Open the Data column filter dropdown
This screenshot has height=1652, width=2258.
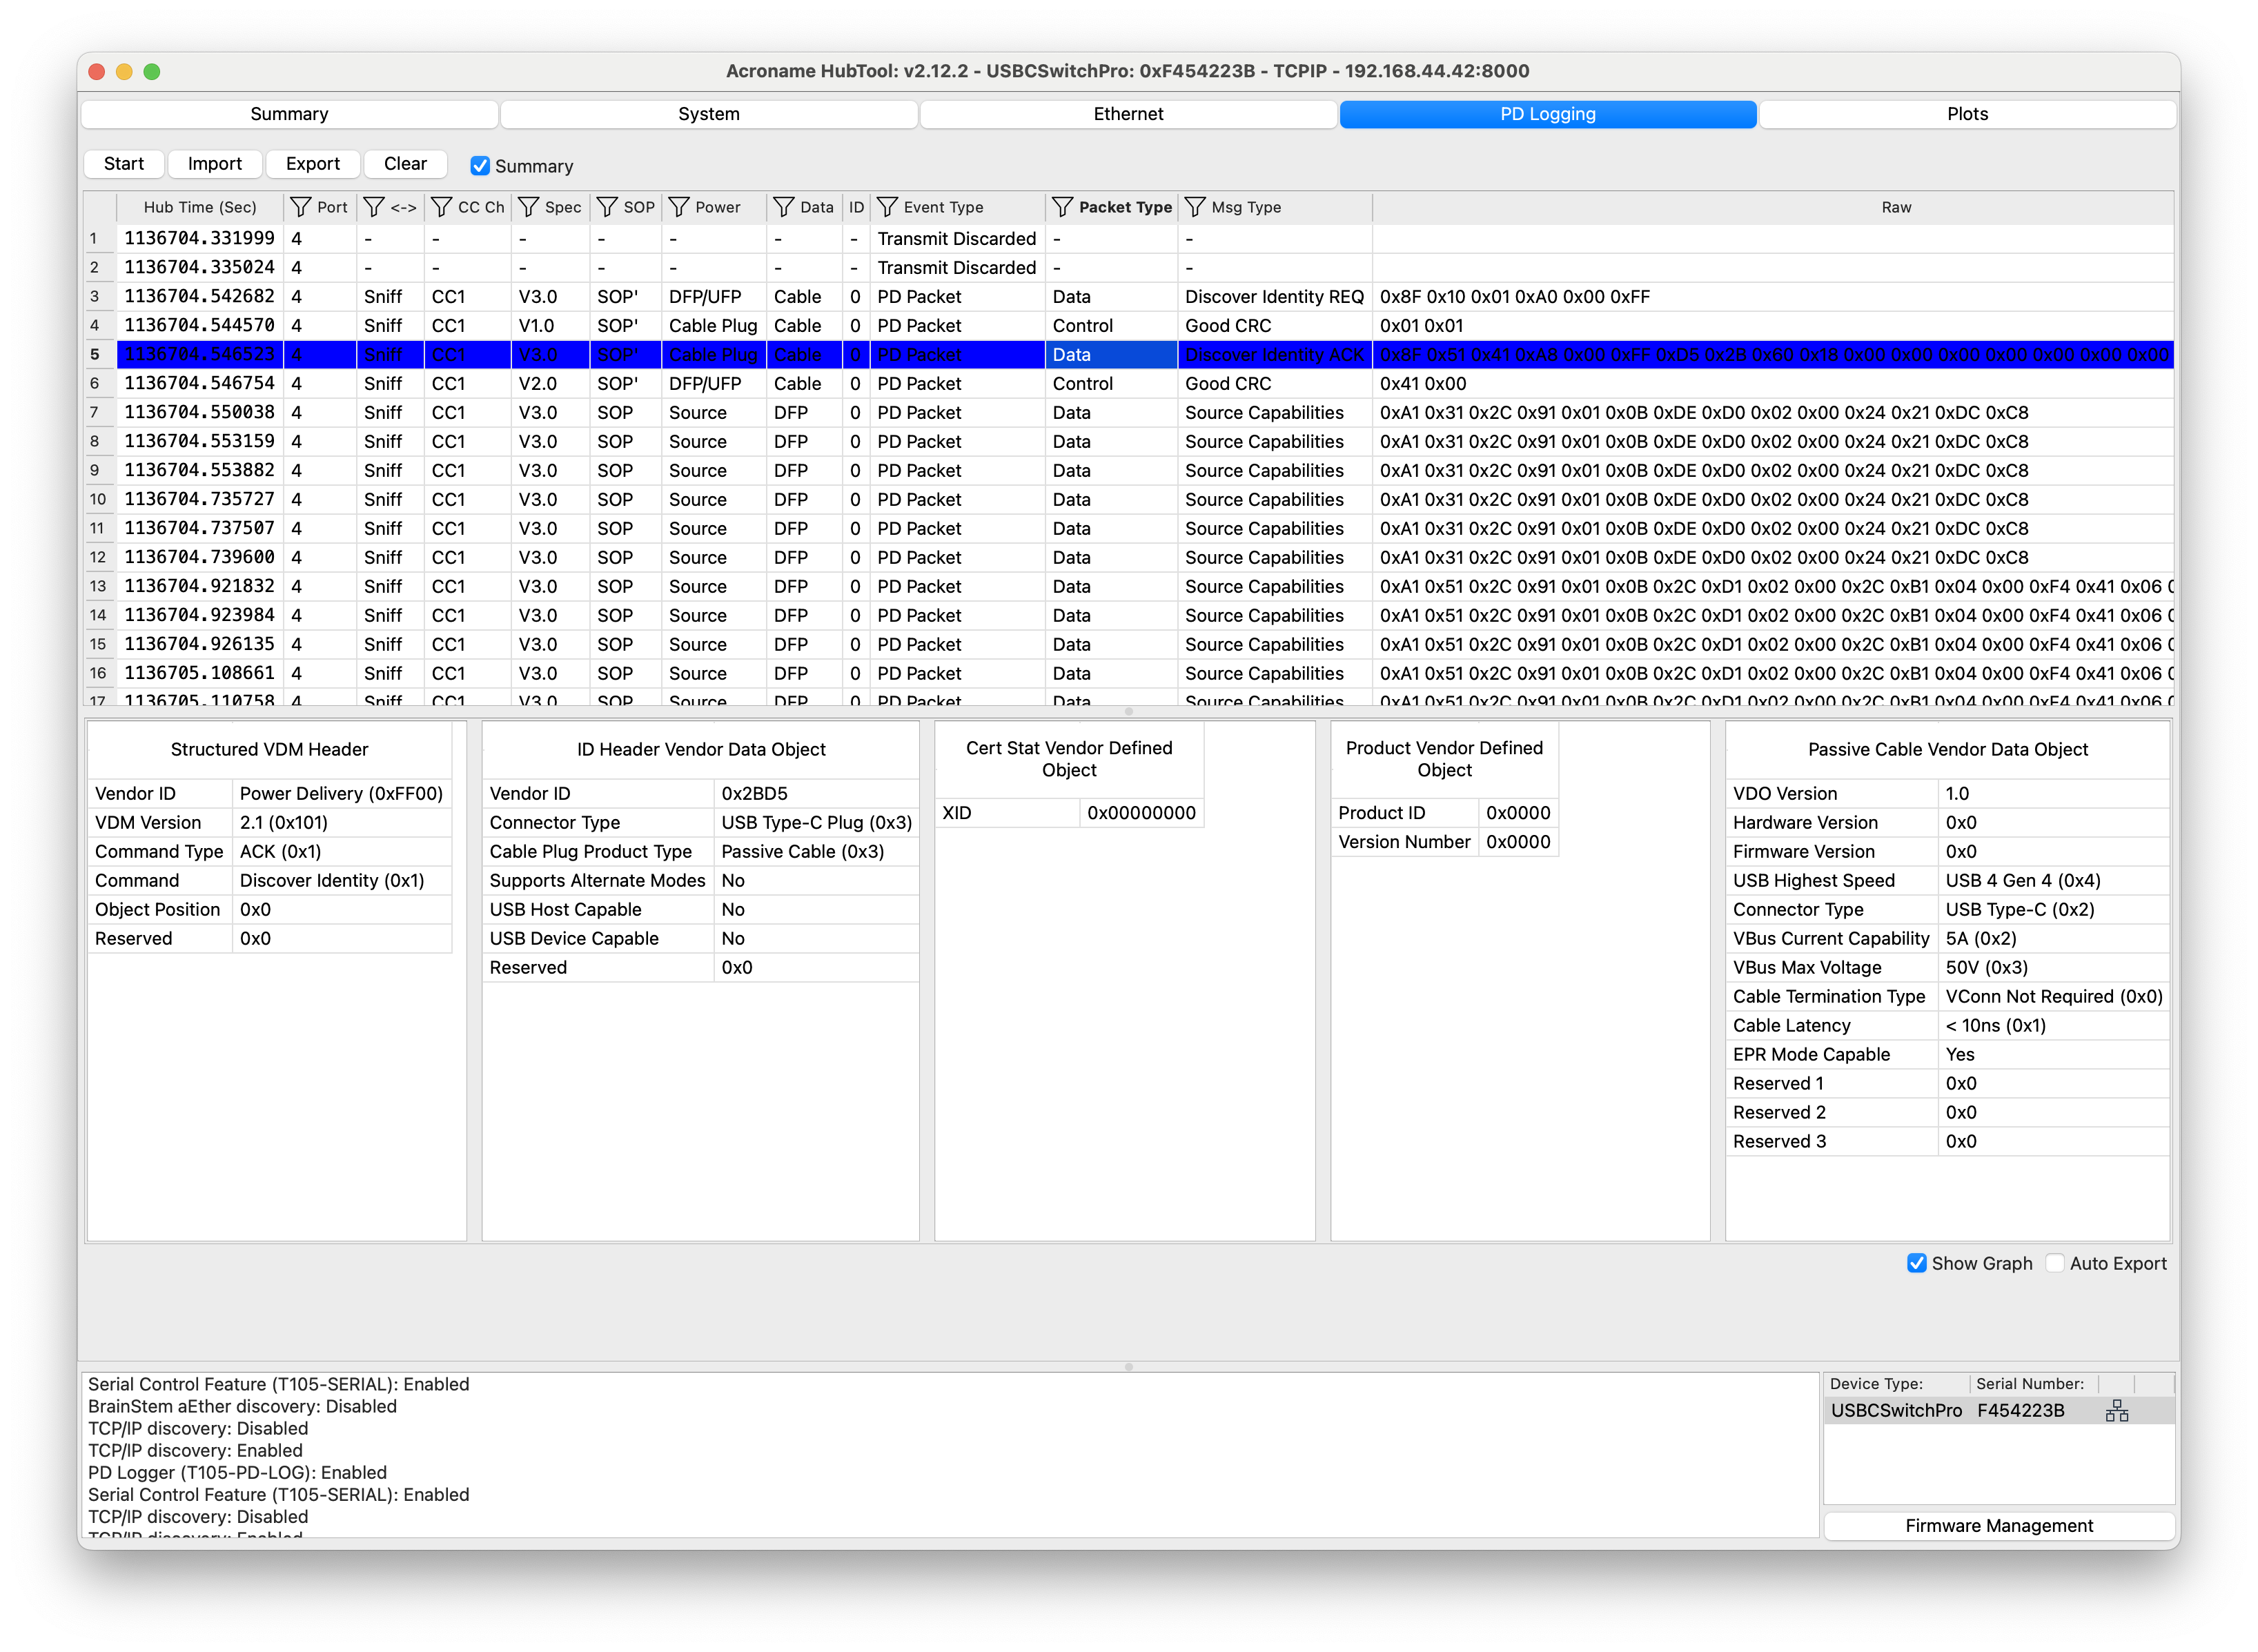(784, 207)
